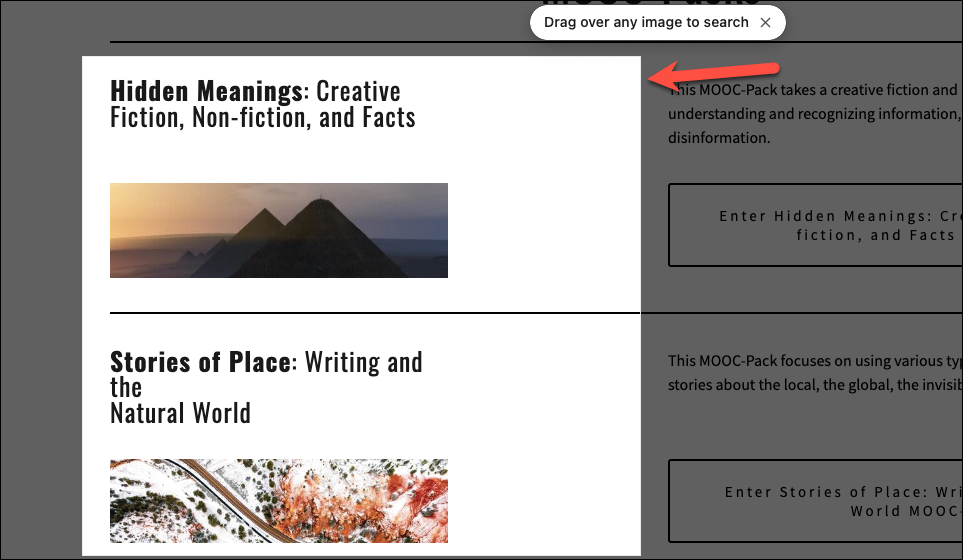Click the red arrow annotation

tap(714, 75)
